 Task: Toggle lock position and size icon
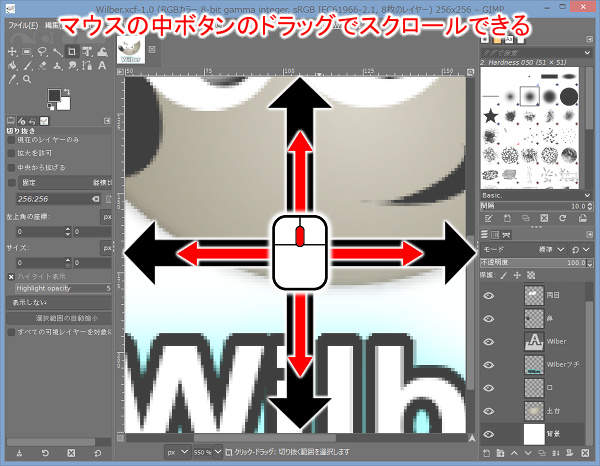click(517, 275)
